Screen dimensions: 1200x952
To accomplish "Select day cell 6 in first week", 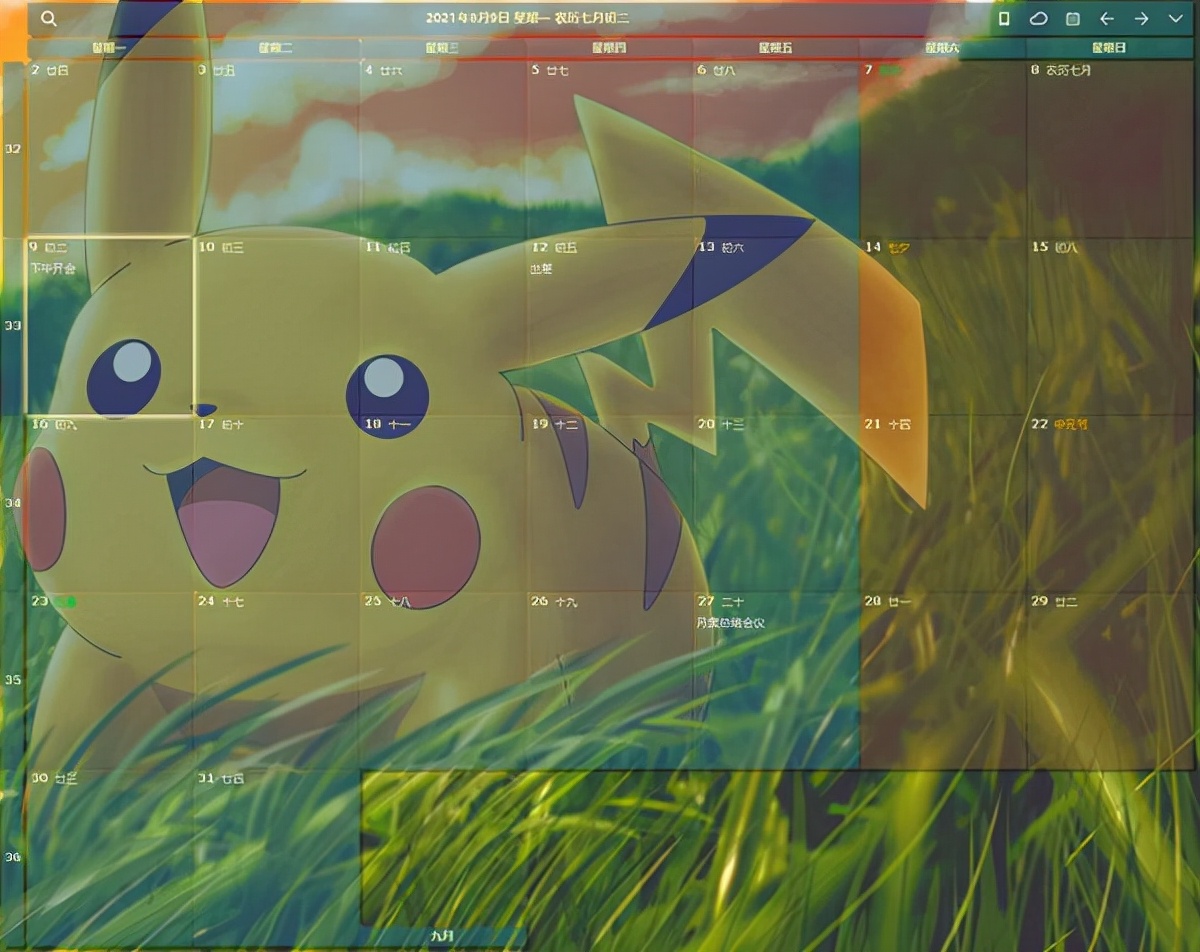I will point(776,149).
